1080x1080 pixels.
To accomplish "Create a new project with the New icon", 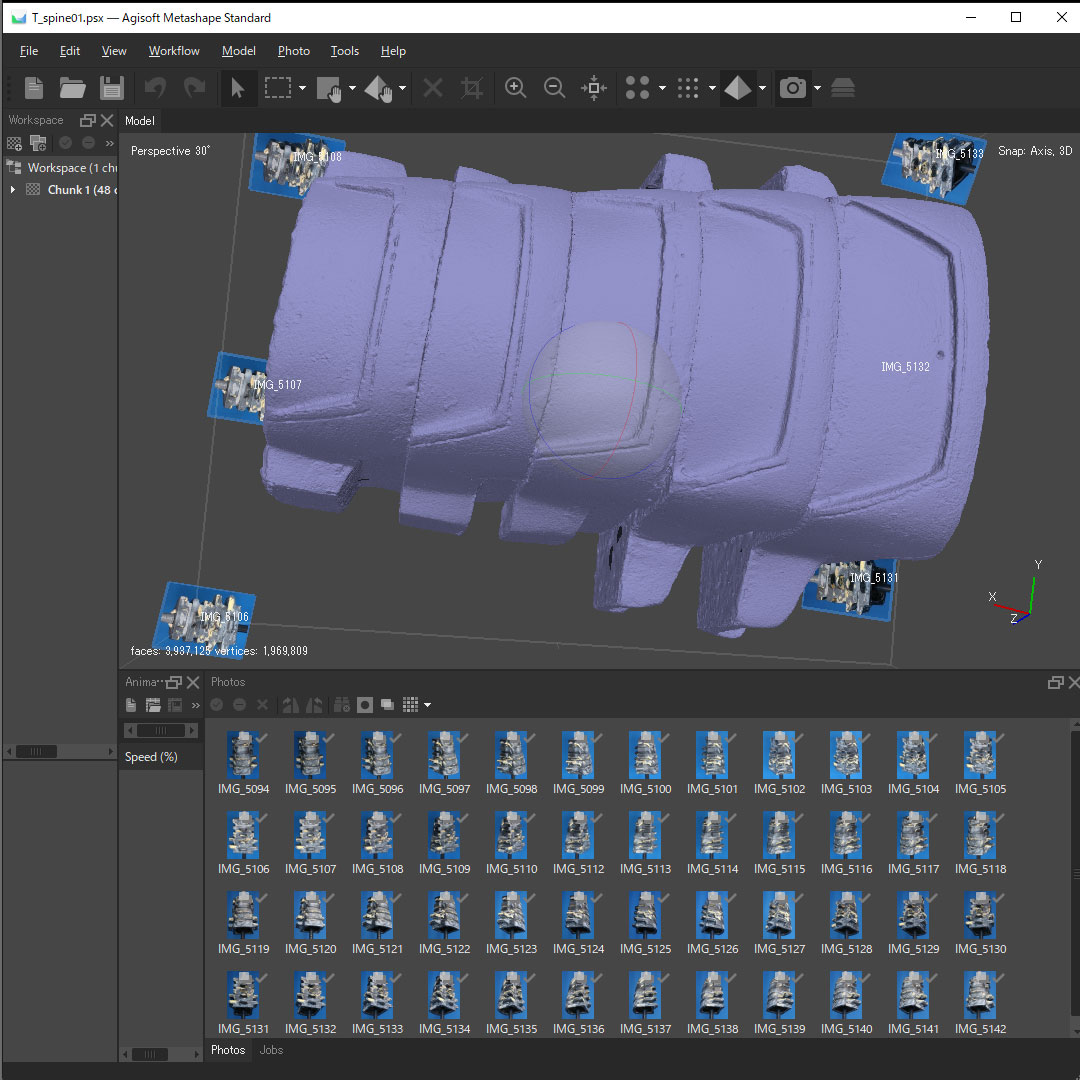I will 34,88.
